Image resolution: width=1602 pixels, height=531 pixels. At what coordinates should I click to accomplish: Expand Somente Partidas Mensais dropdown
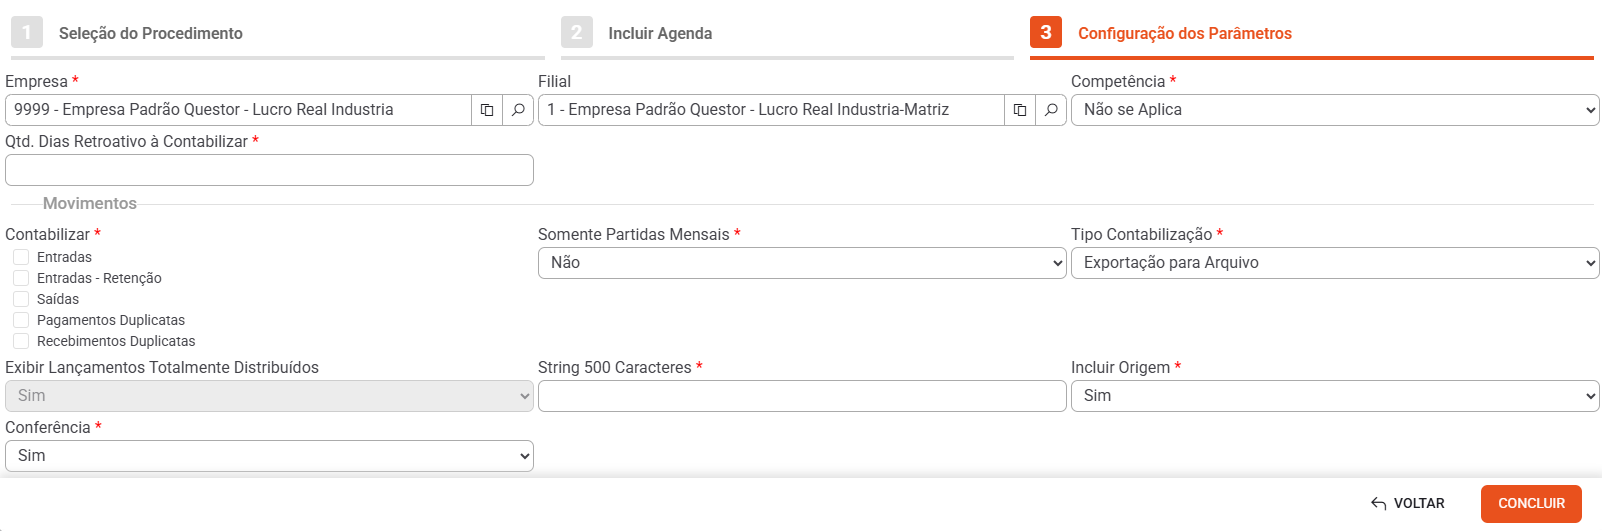pyautogui.click(x=802, y=263)
